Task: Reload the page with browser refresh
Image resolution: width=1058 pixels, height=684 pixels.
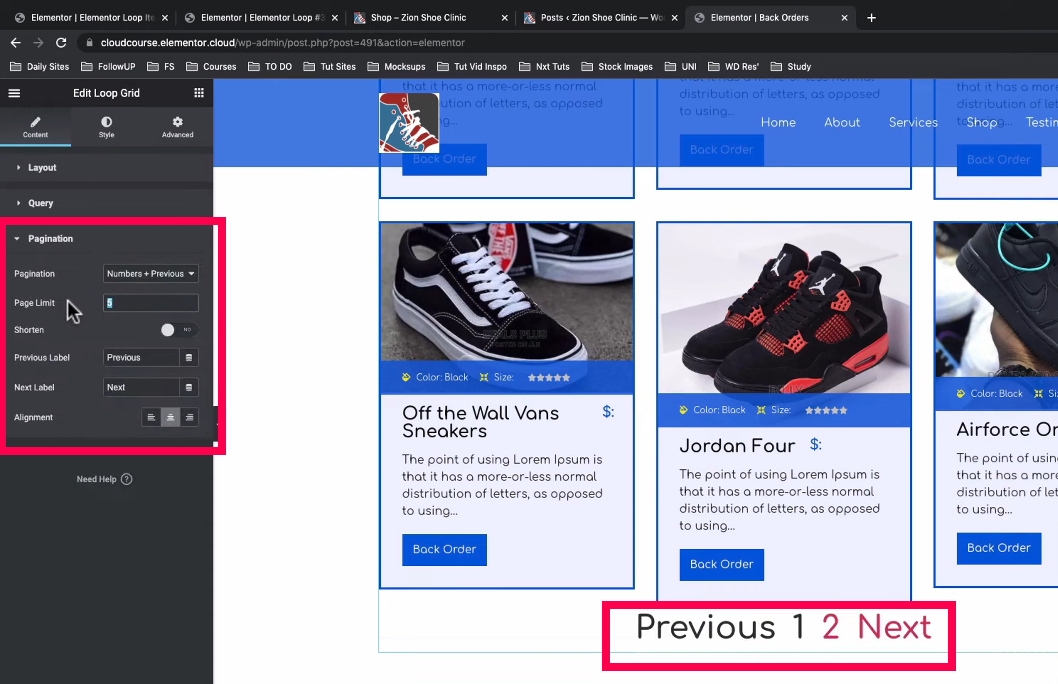Action: point(61,43)
